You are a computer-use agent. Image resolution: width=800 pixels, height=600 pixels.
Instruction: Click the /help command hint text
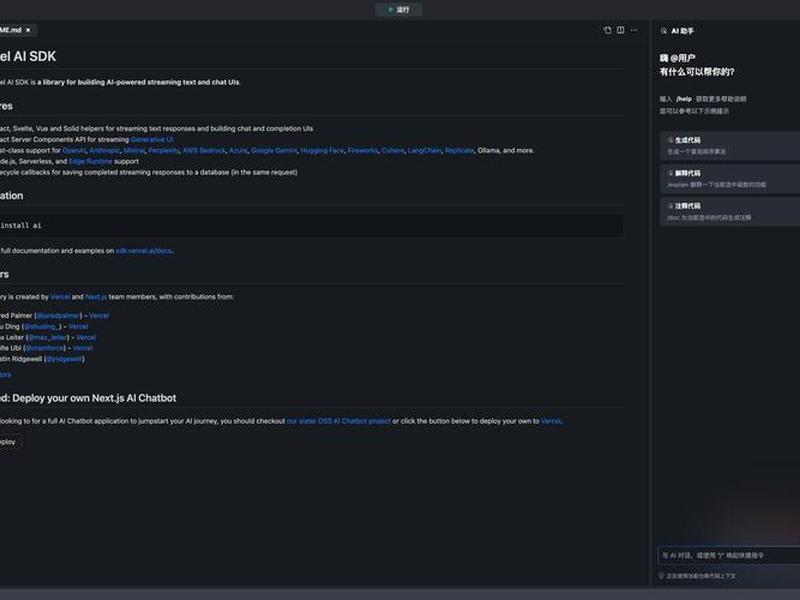(x=684, y=99)
